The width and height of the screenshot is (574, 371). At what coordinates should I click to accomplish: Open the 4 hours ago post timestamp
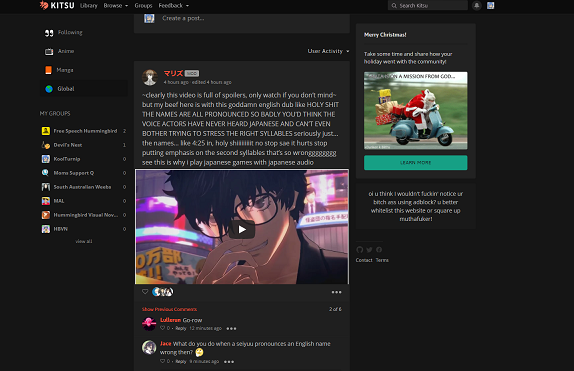pyautogui.click(x=176, y=82)
